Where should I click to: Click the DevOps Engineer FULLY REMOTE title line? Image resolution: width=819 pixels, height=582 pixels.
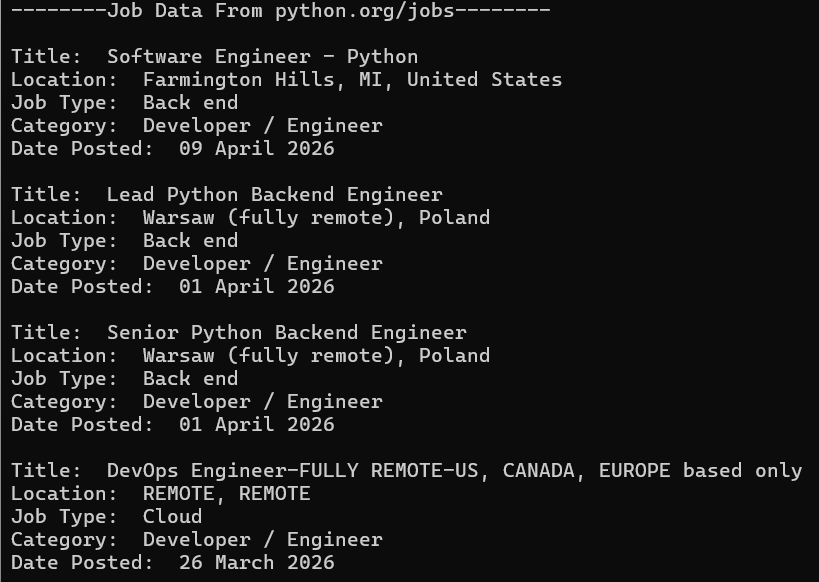454,471
